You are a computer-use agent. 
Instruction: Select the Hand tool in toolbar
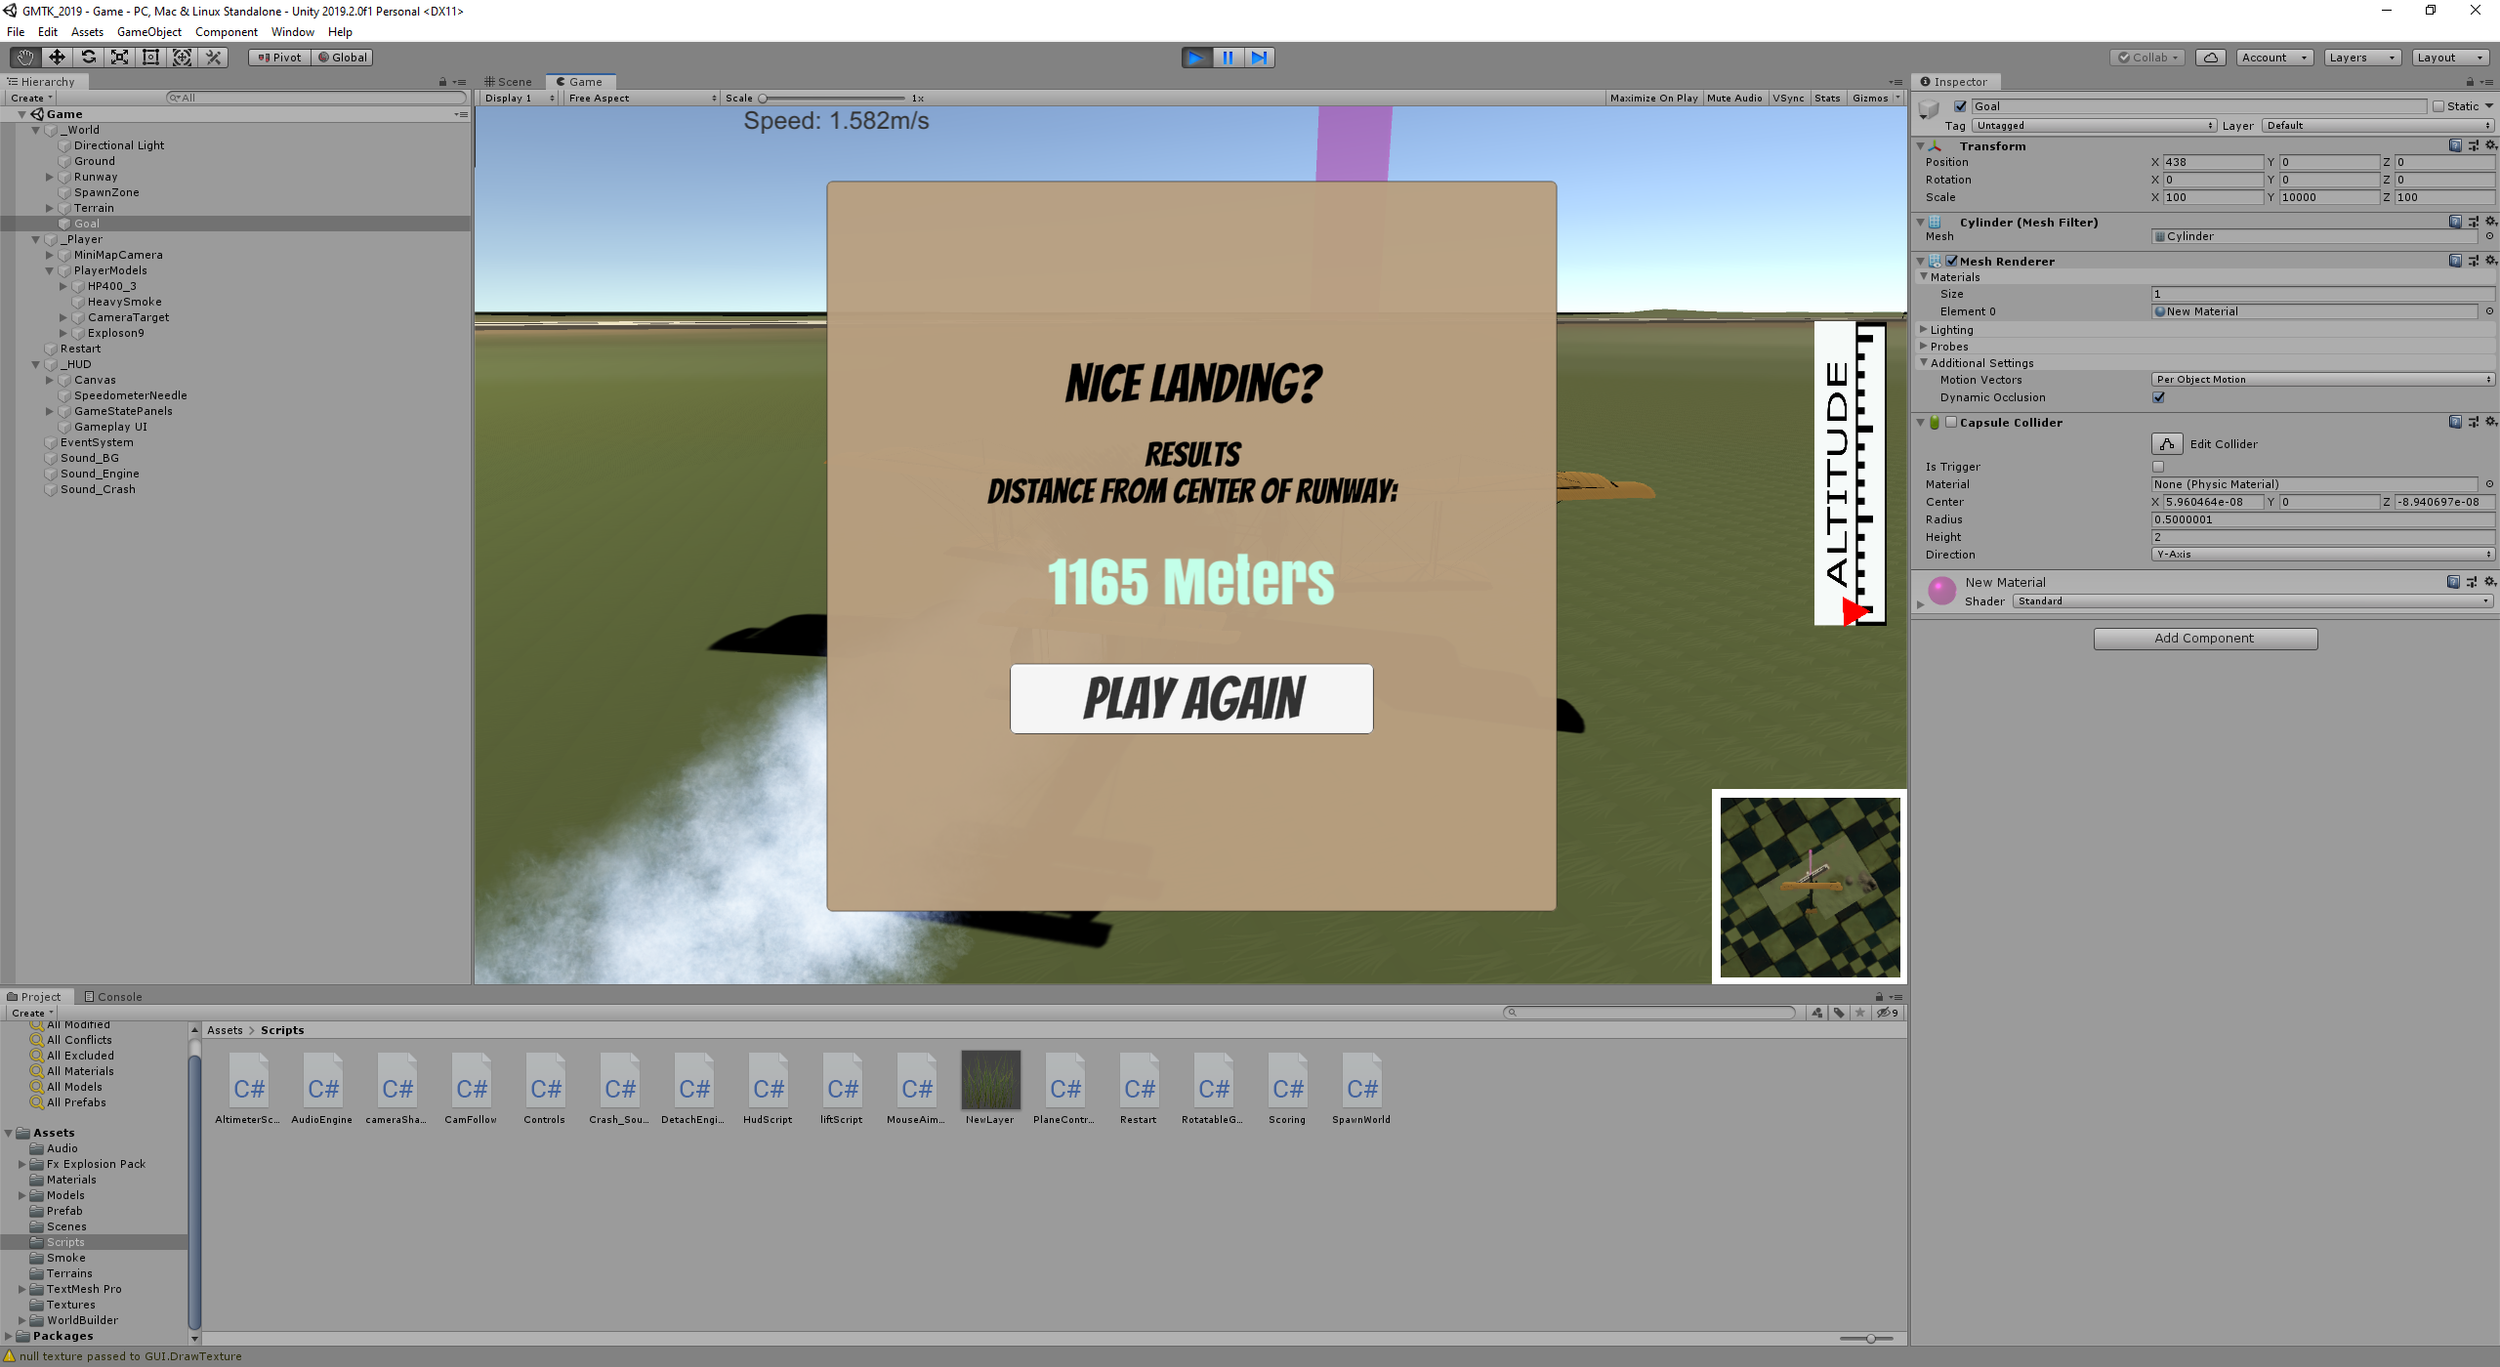click(25, 57)
